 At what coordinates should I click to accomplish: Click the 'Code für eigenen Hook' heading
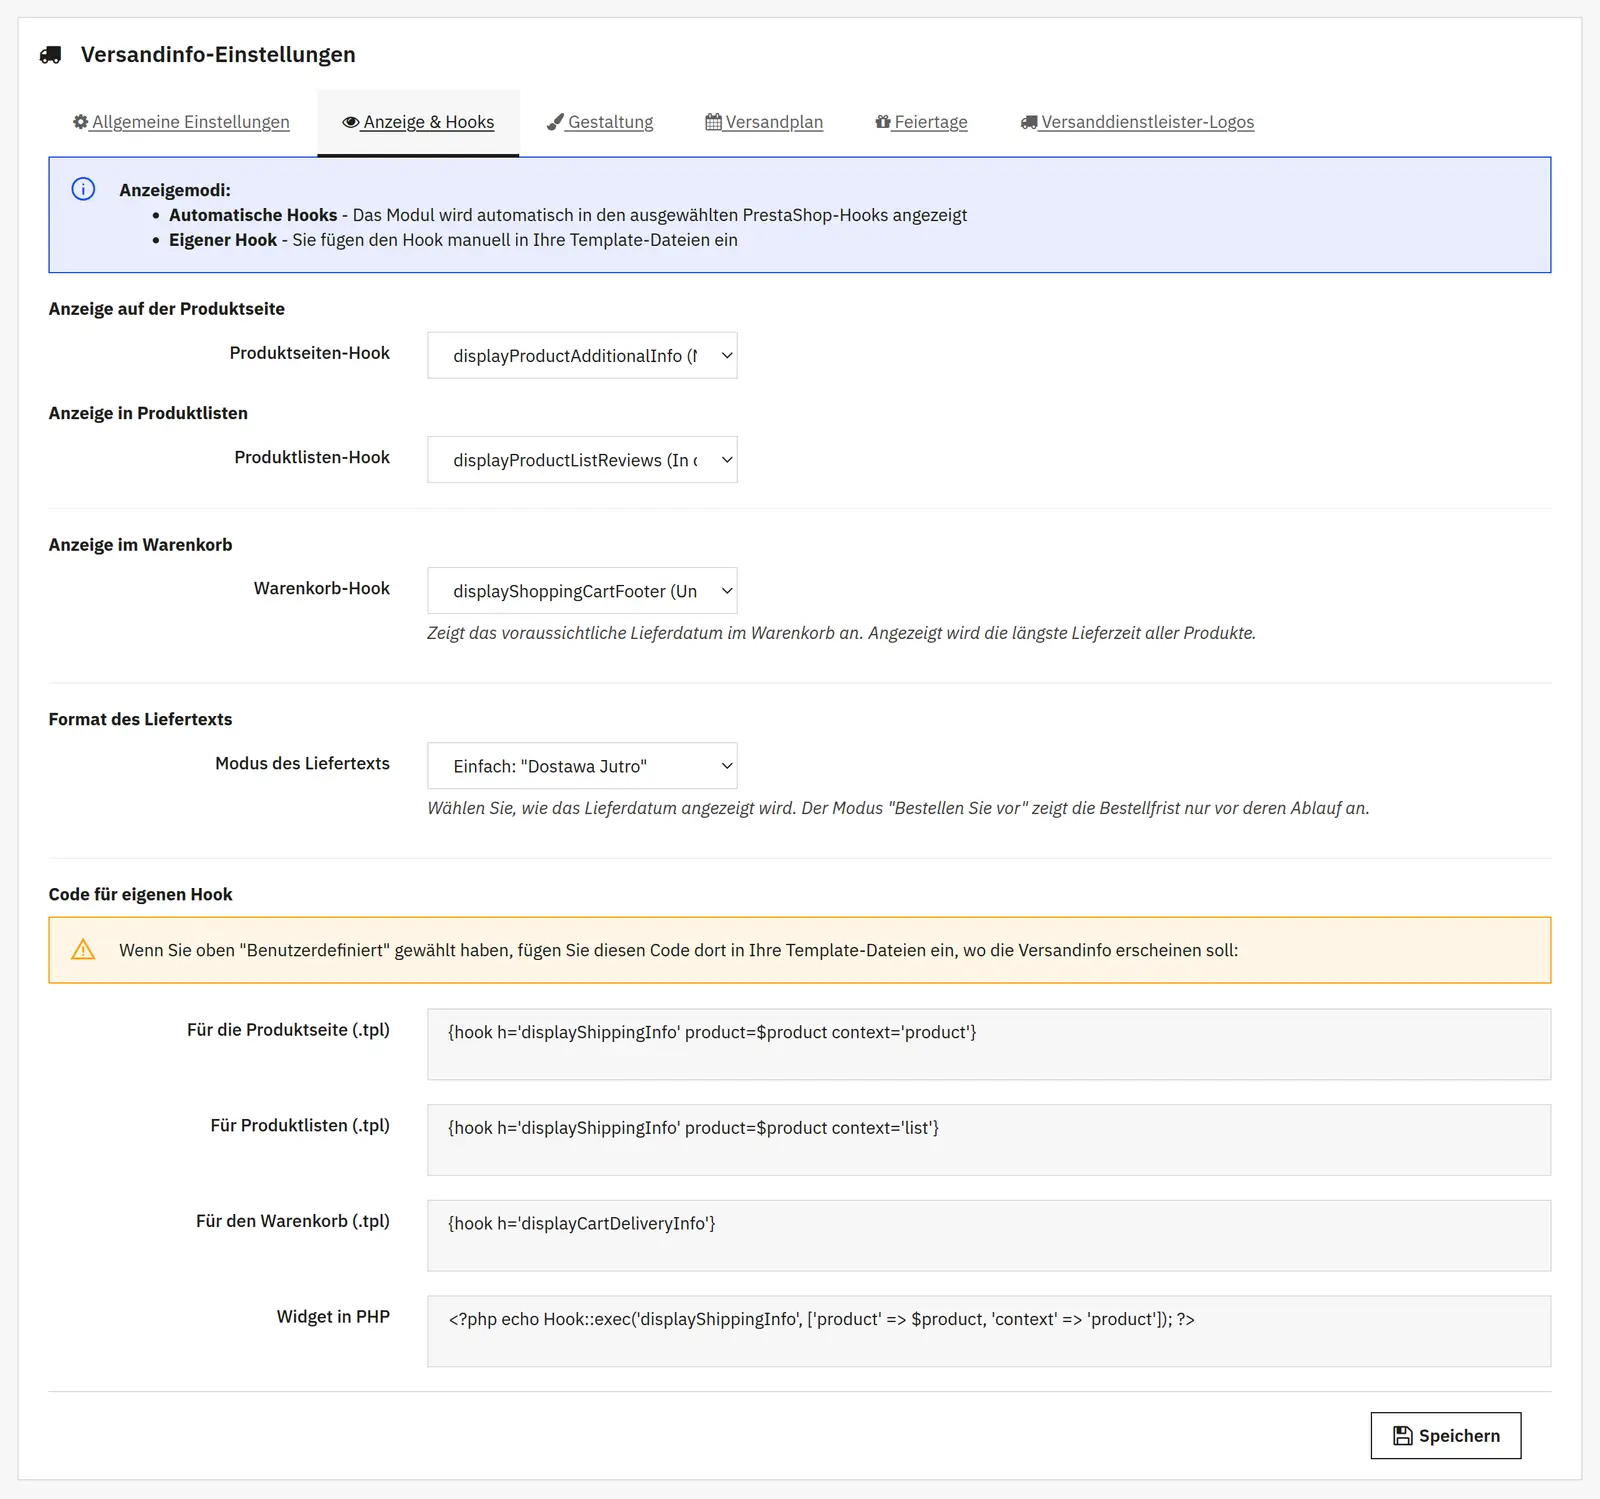tap(140, 894)
